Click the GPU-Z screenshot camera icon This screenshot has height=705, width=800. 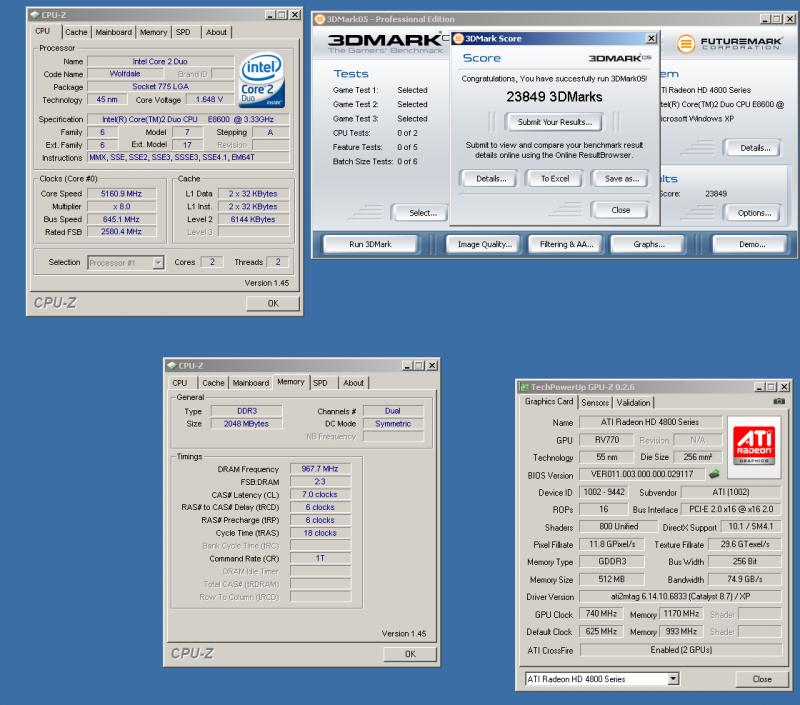[x=779, y=401]
